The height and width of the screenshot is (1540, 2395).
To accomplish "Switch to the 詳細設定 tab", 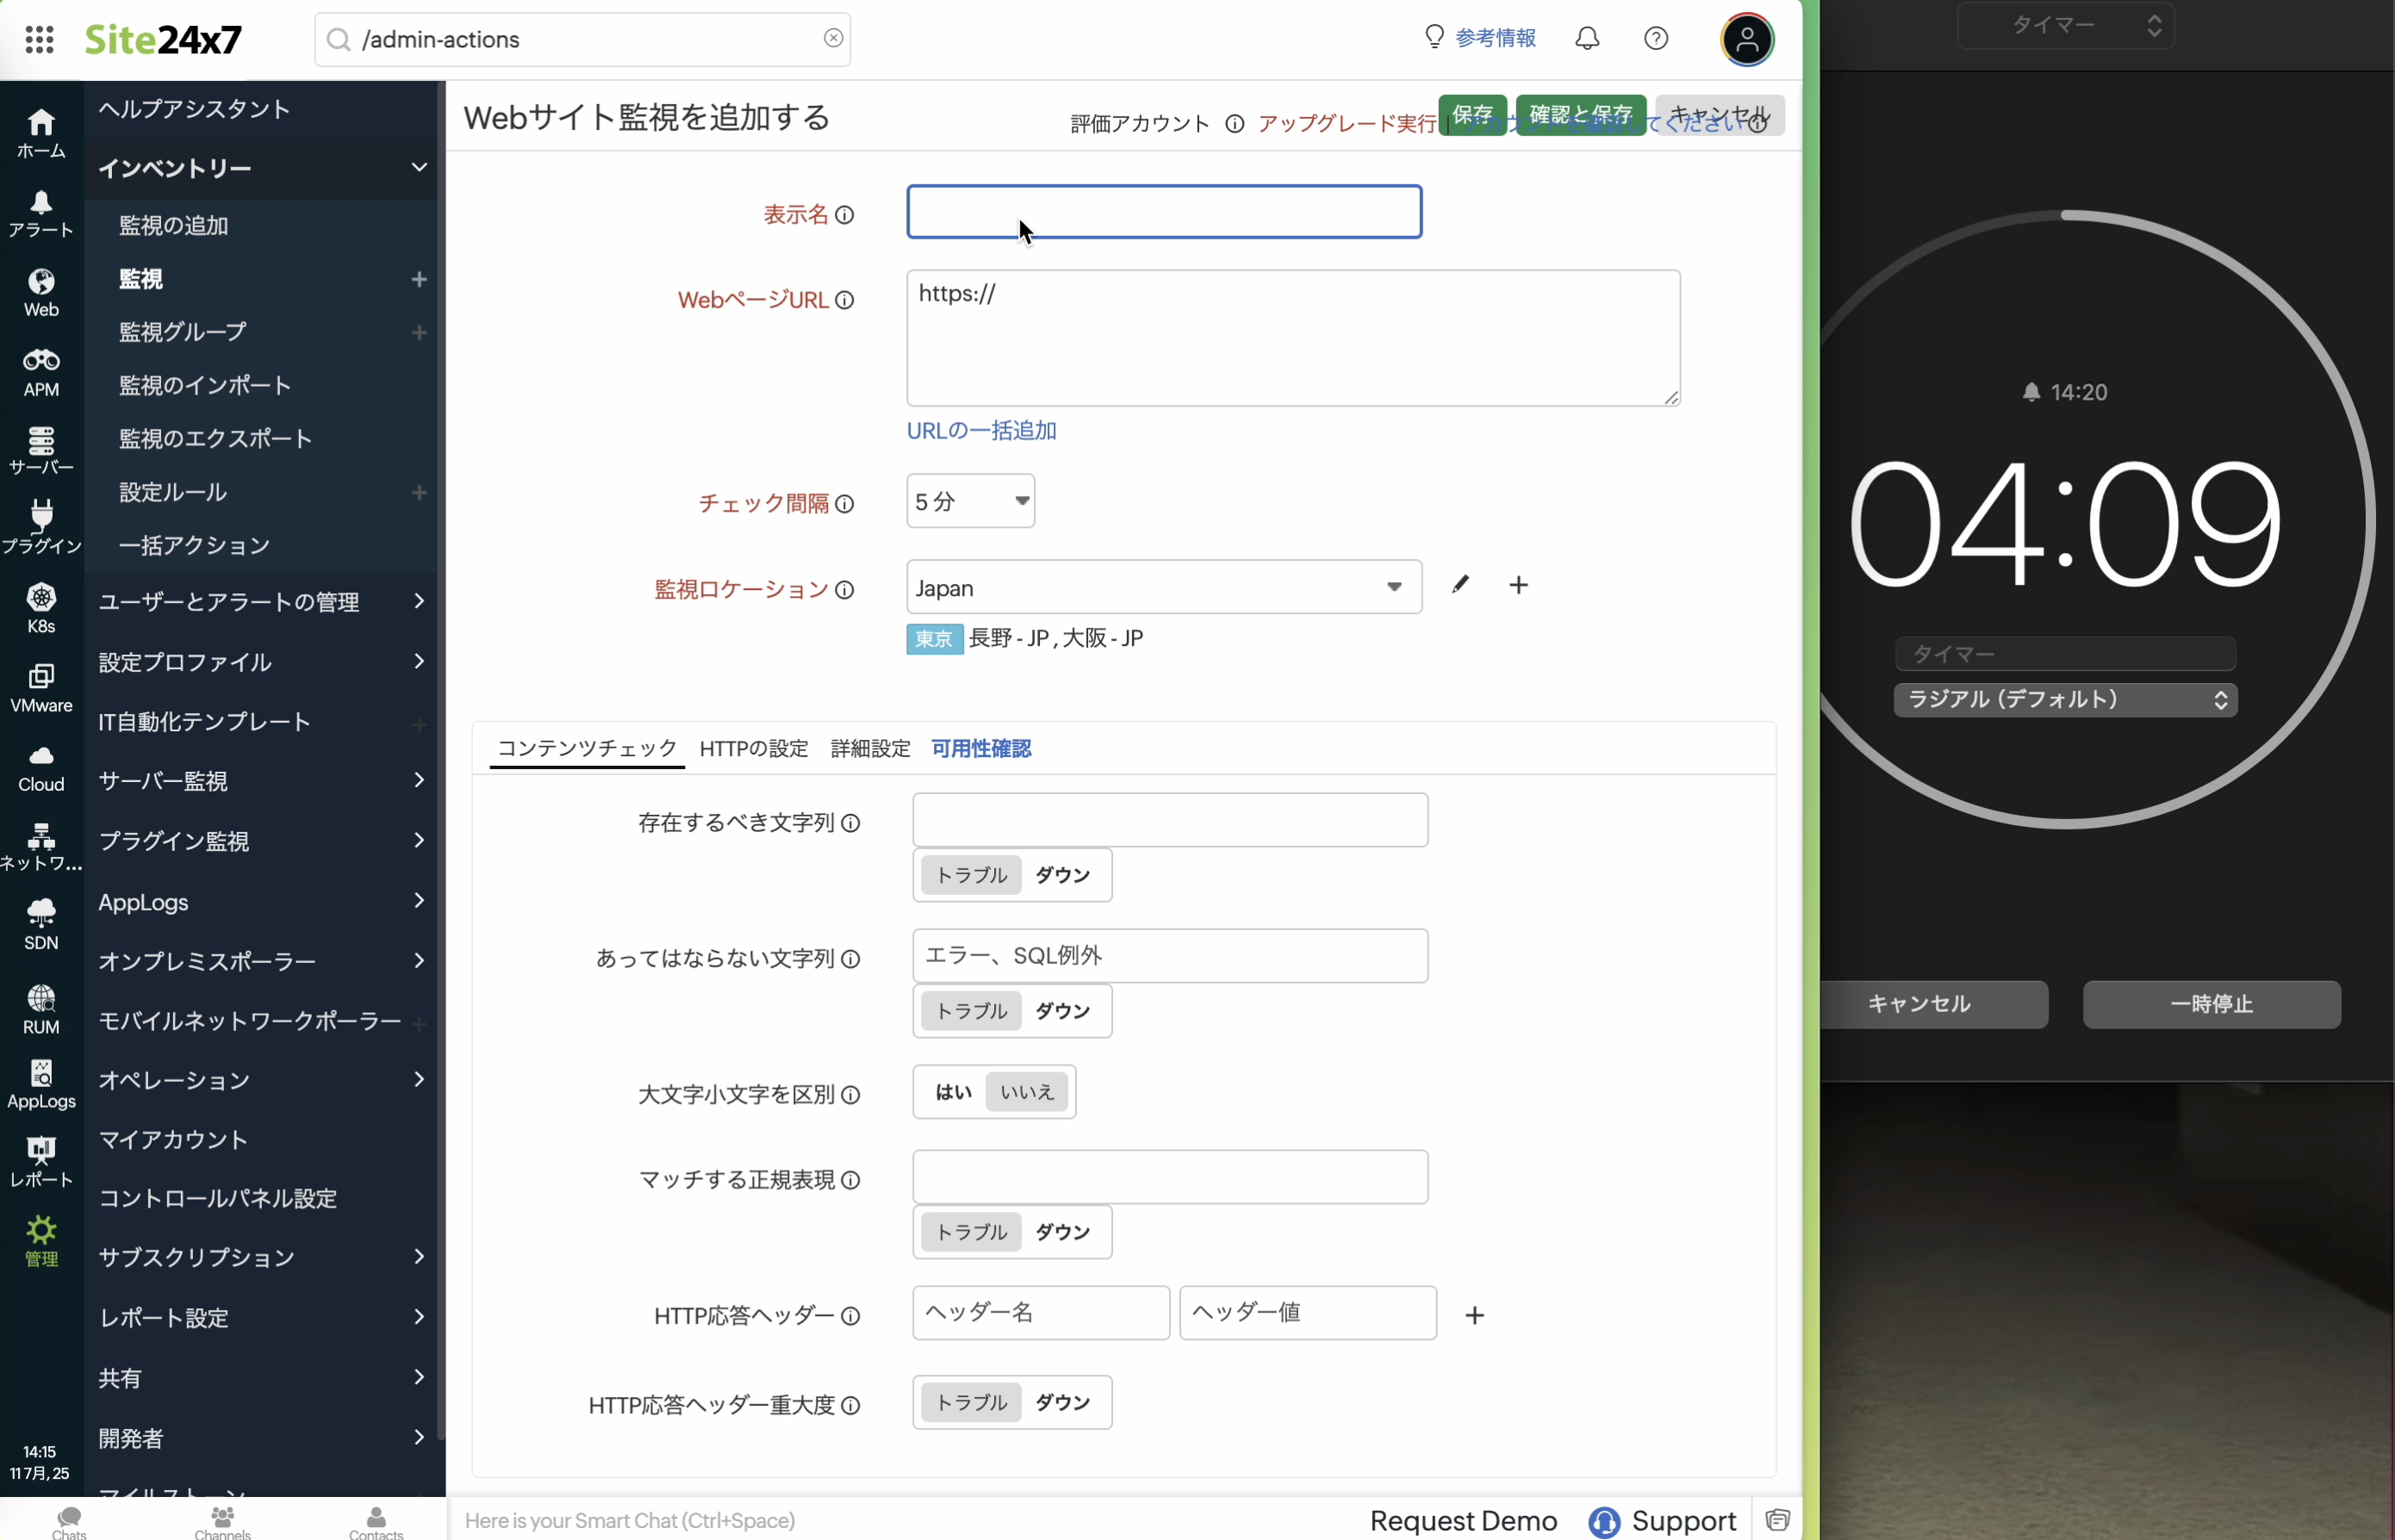I will click(870, 748).
